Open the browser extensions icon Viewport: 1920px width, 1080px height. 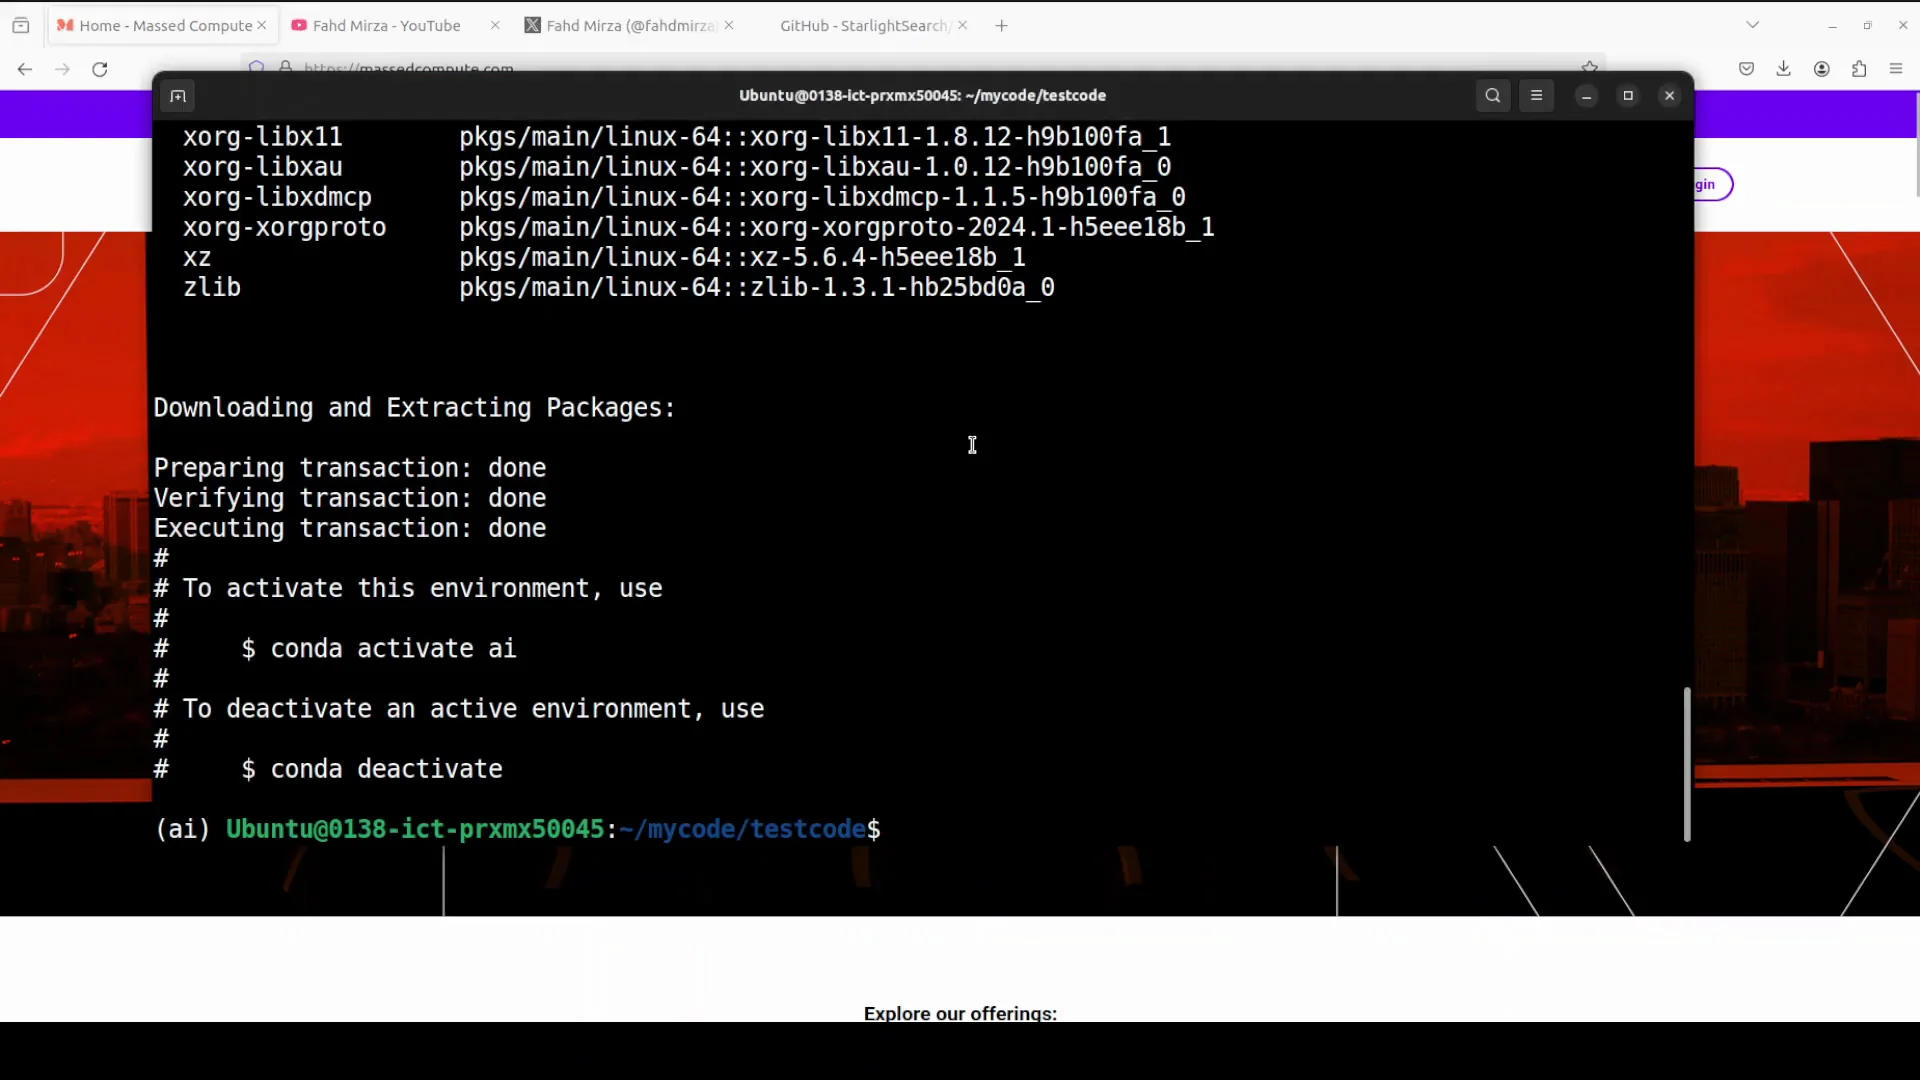[x=1859, y=69]
